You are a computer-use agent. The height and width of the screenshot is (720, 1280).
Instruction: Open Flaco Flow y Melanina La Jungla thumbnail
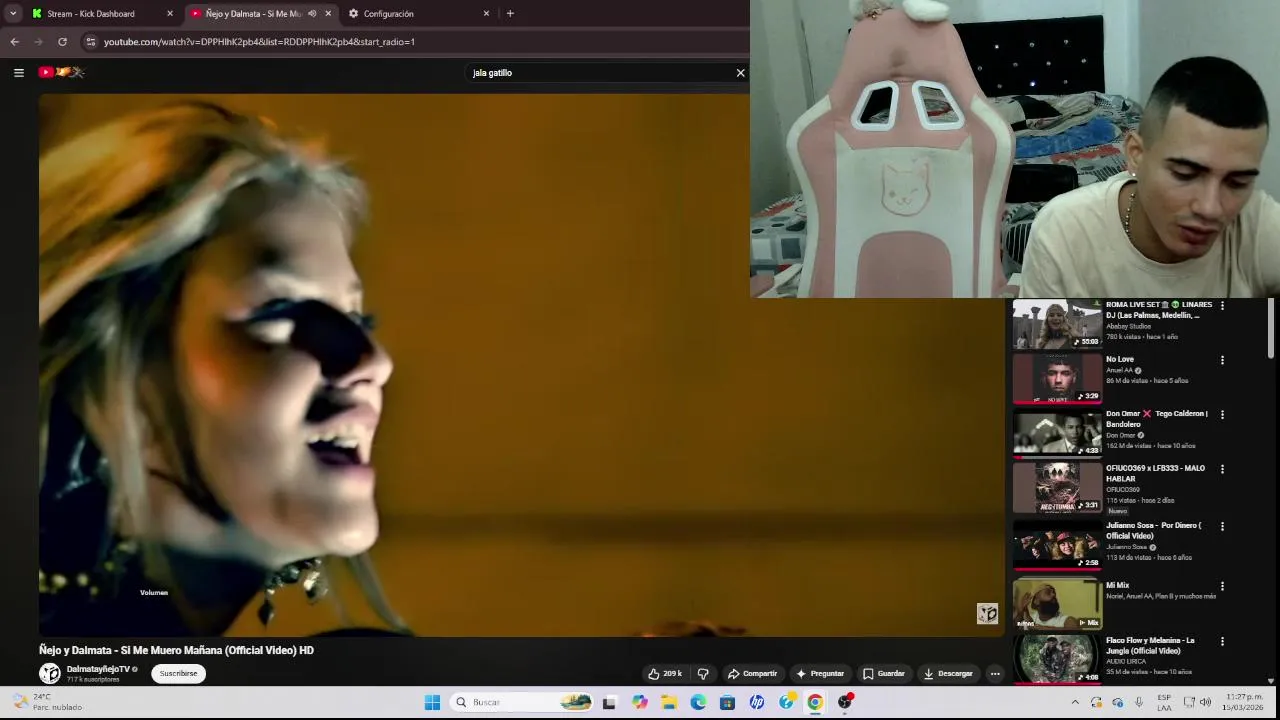(x=1057, y=659)
